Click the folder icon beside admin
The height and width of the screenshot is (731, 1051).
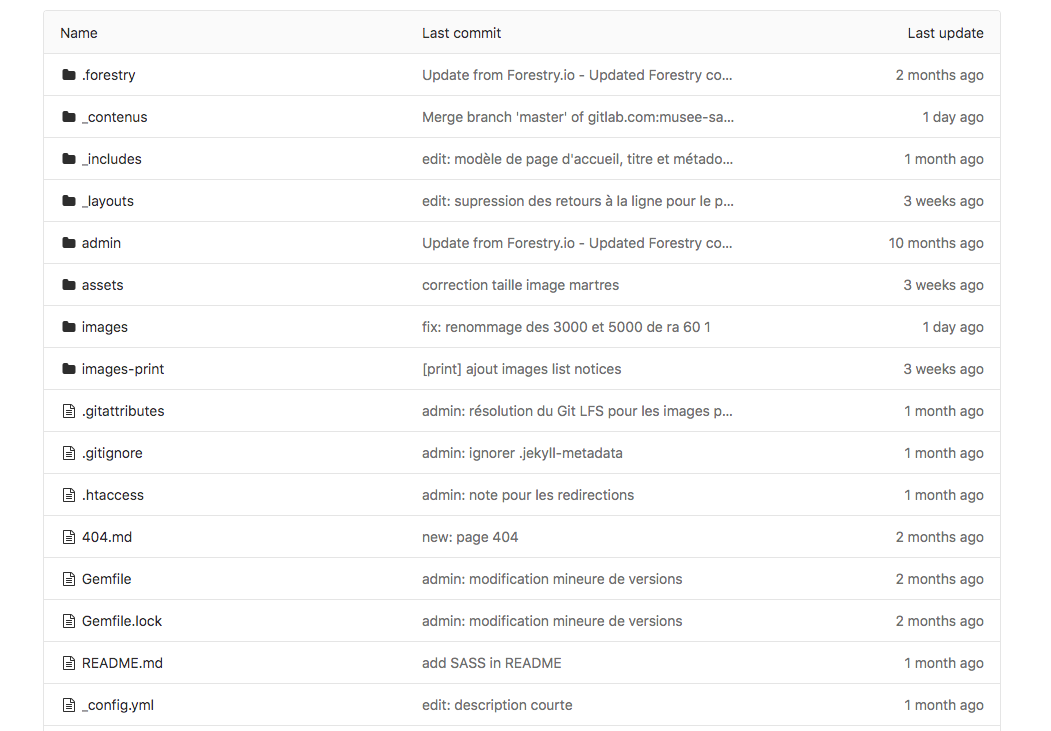point(69,243)
